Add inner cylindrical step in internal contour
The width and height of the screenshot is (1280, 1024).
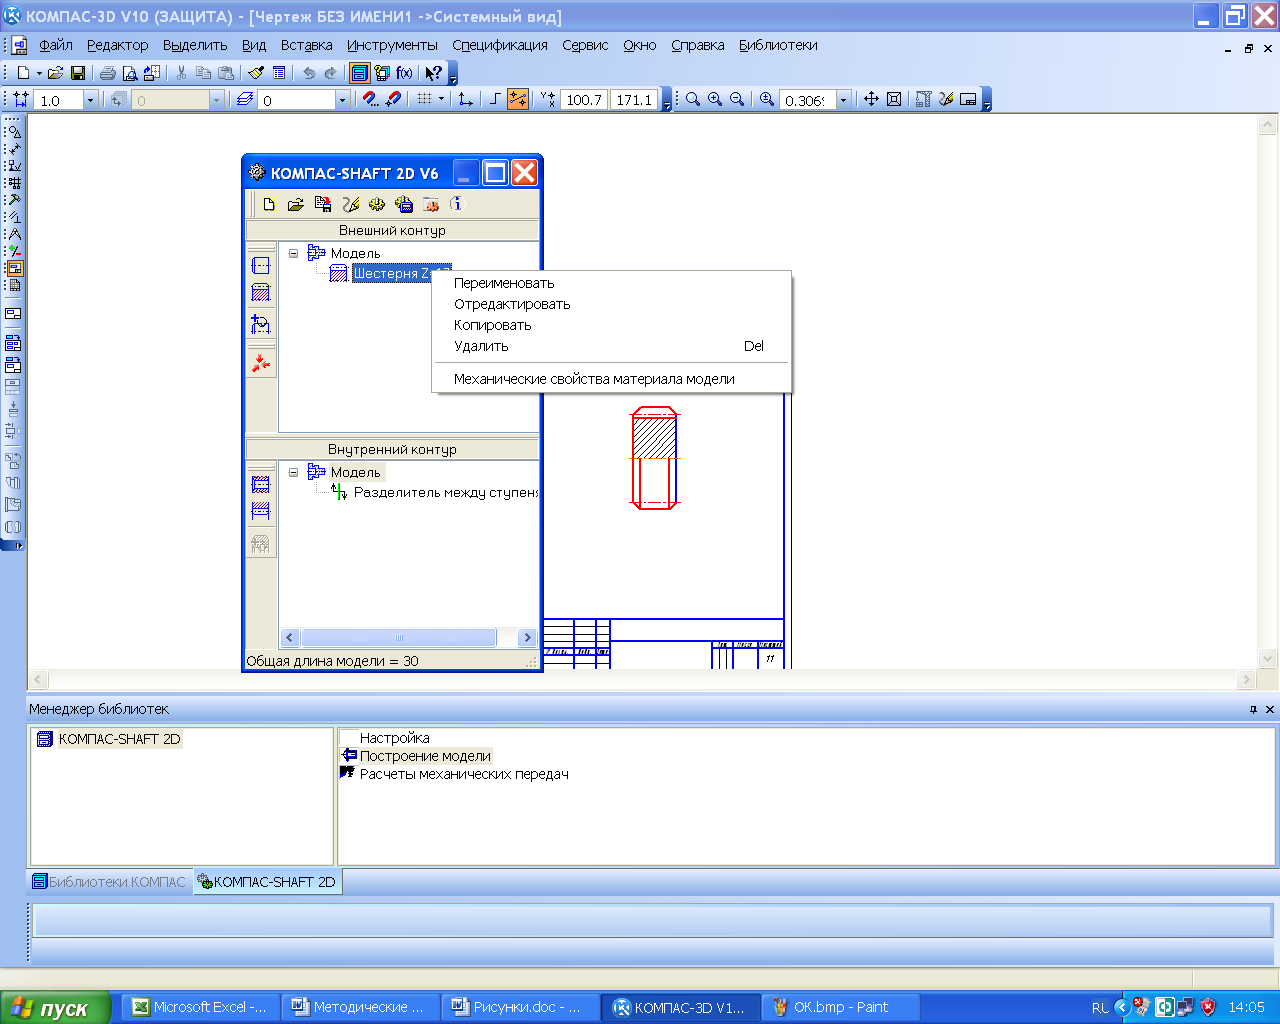261,485
